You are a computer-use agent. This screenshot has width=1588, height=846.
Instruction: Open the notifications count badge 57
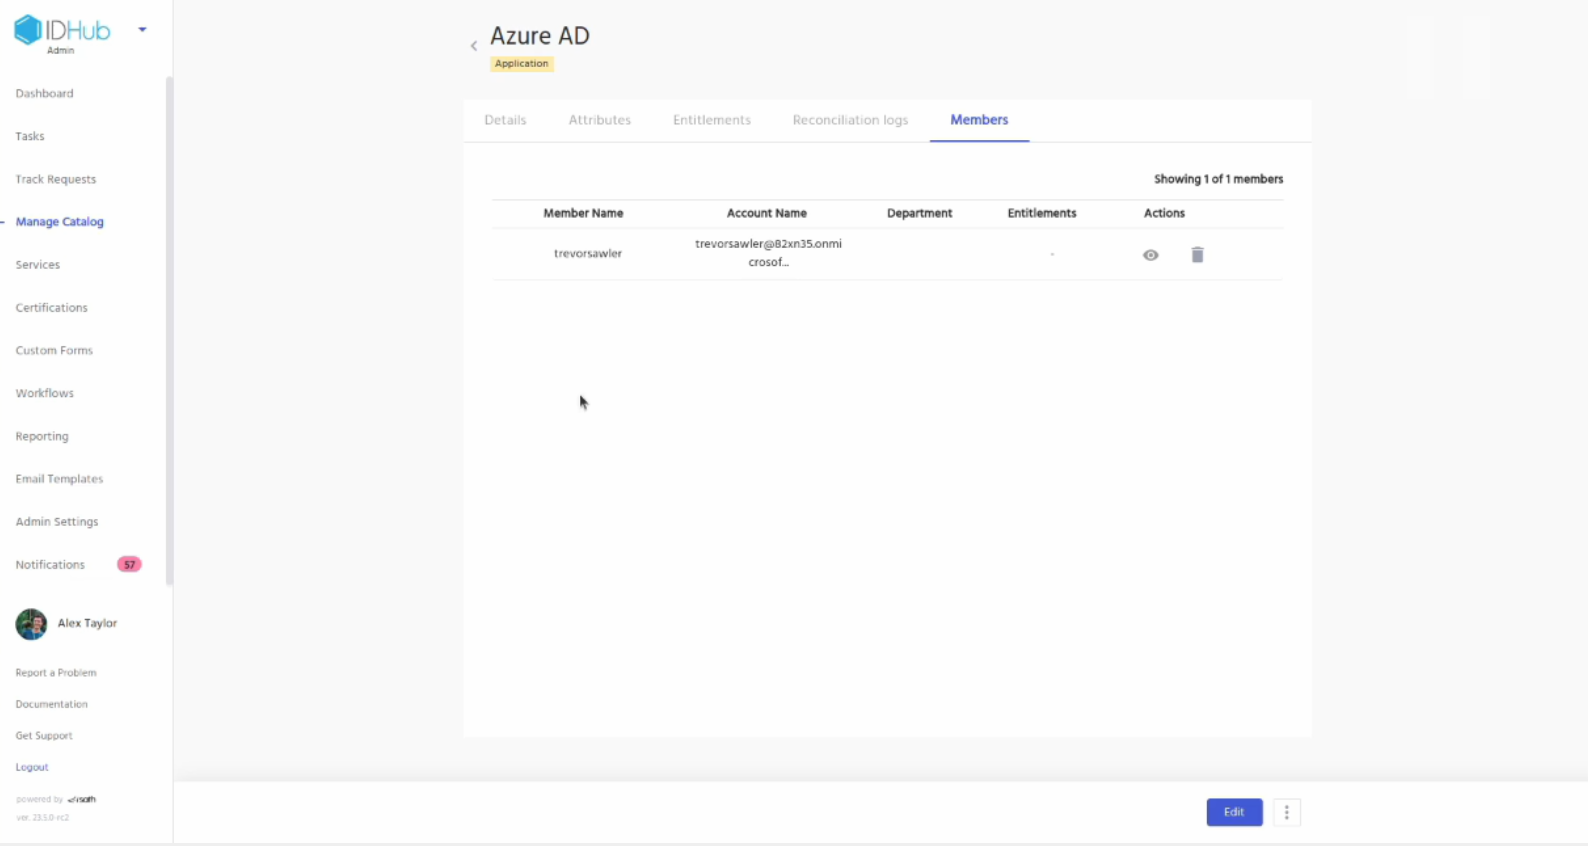coord(129,565)
